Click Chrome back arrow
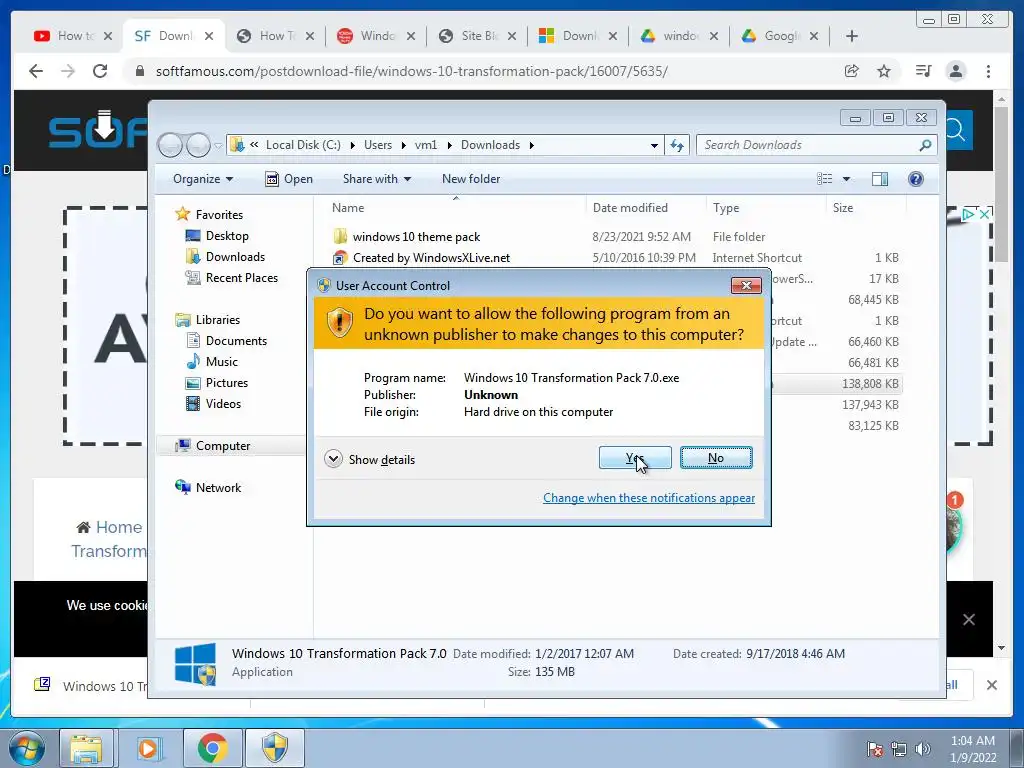Viewport: 1024px width, 768px height. coord(36,71)
